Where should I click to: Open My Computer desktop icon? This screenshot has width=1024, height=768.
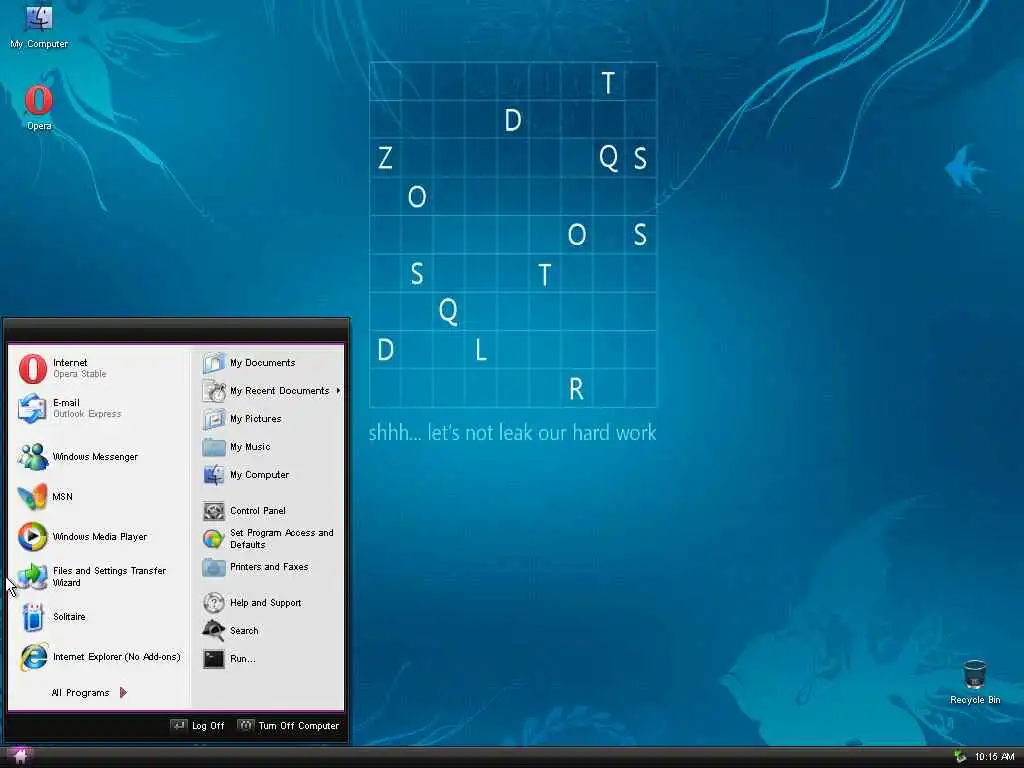[x=39, y=27]
